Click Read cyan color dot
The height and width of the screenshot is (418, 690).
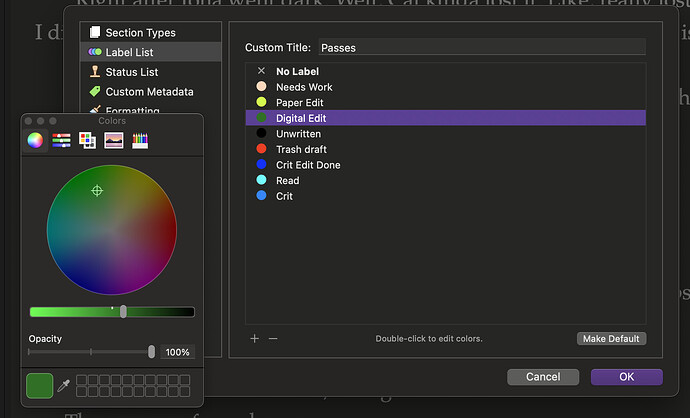click(261, 180)
